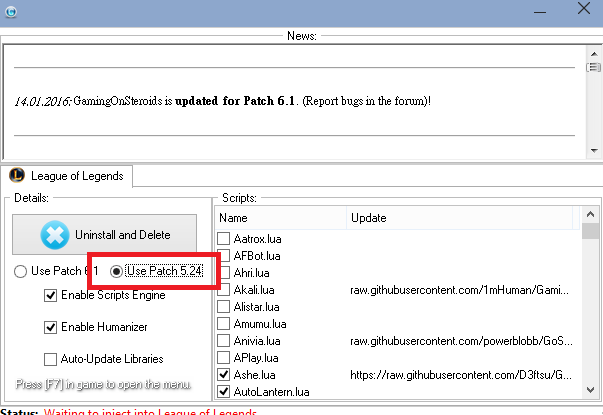Viewport: 603px width, 415px height.
Task: Click Uninstall and Delete button
Action: click(104, 235)
